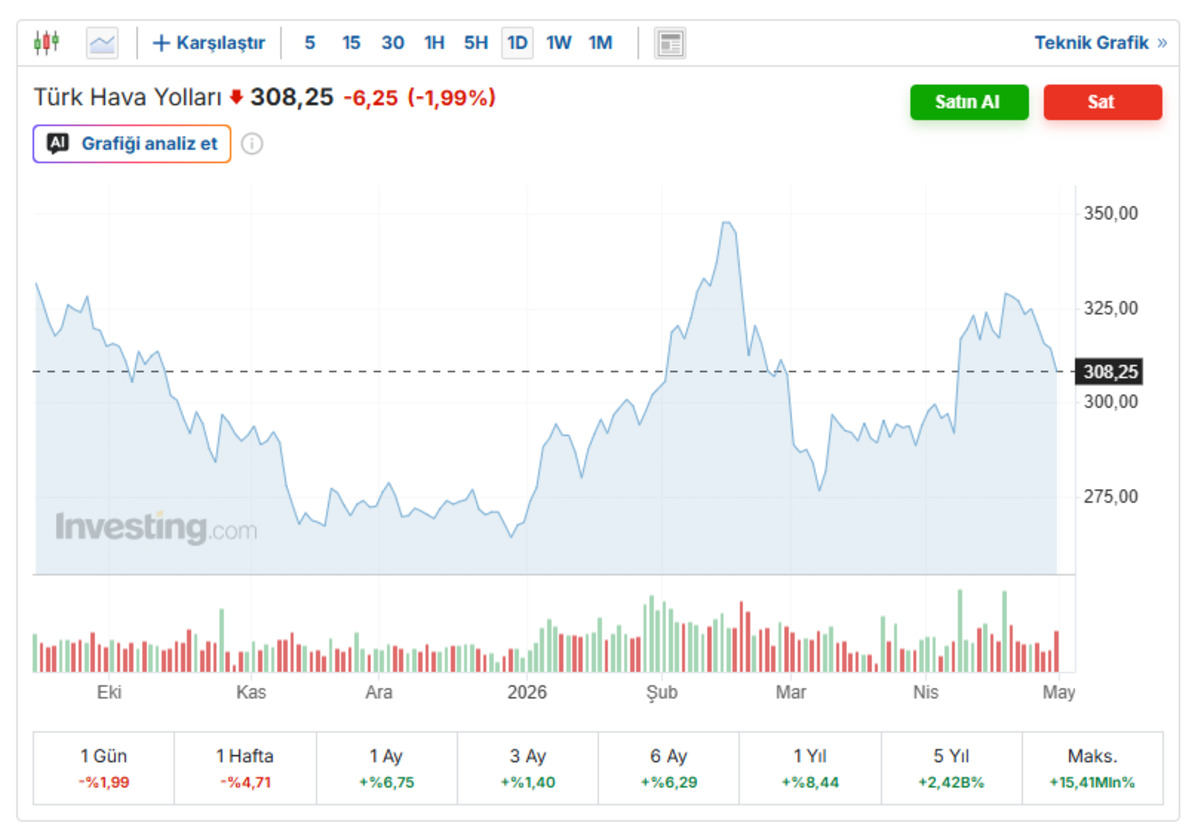Screen dimensions: 1200x835
Task: Click the Nis month axis label
Action: coord(926,692)
